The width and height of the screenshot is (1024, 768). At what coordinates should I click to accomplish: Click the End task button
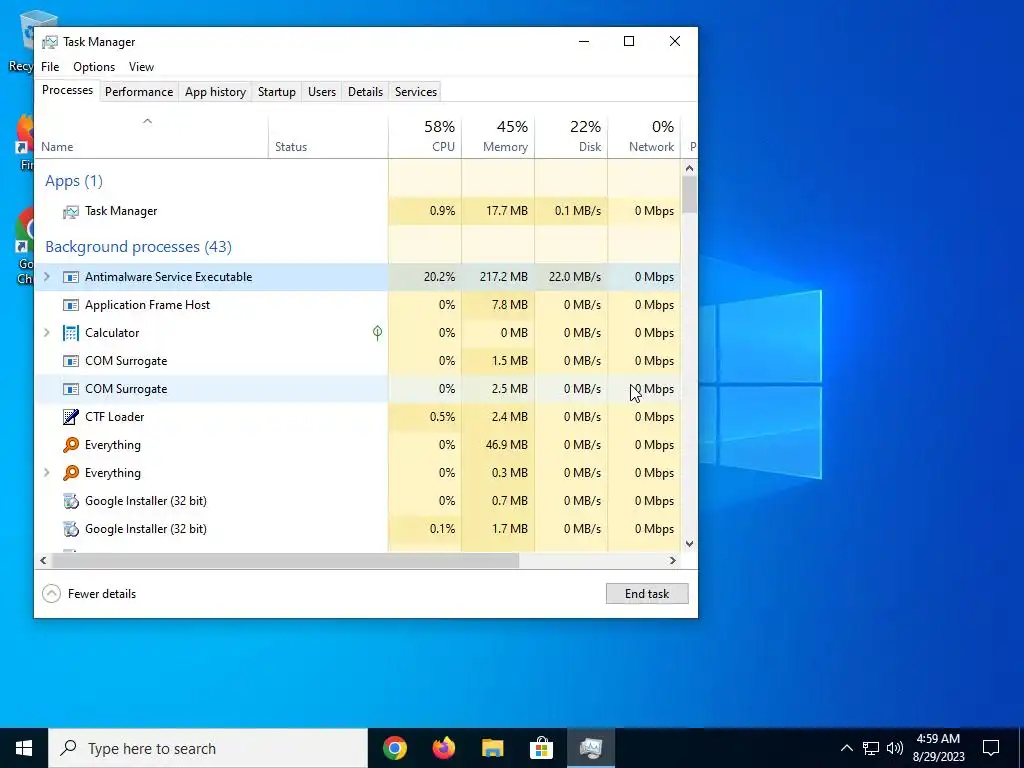point(647,594)
